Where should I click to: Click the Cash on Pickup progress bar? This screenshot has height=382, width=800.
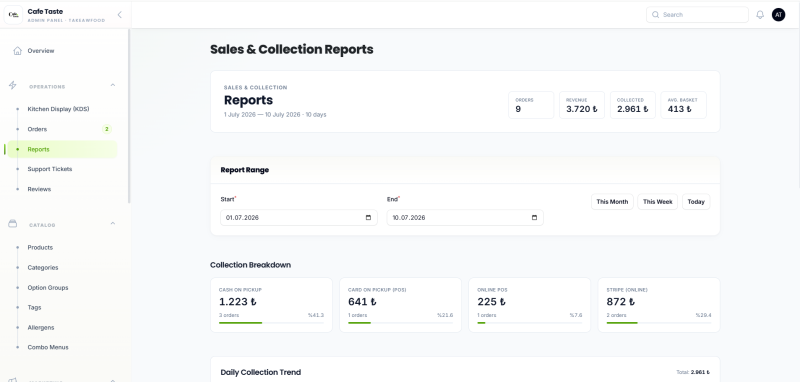[271, 322]
